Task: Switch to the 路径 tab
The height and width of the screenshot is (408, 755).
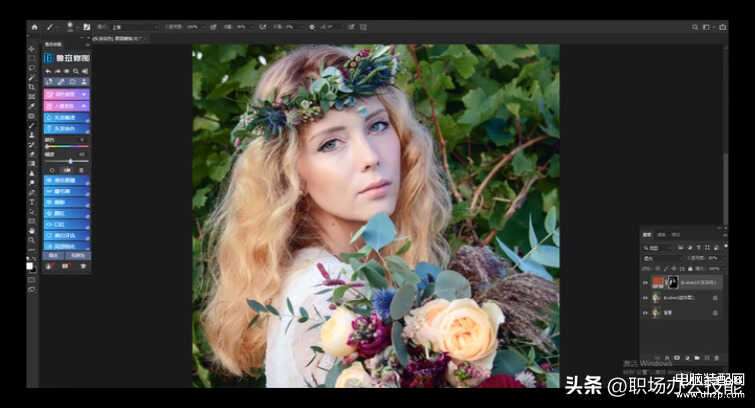Action: coord(676,235)
